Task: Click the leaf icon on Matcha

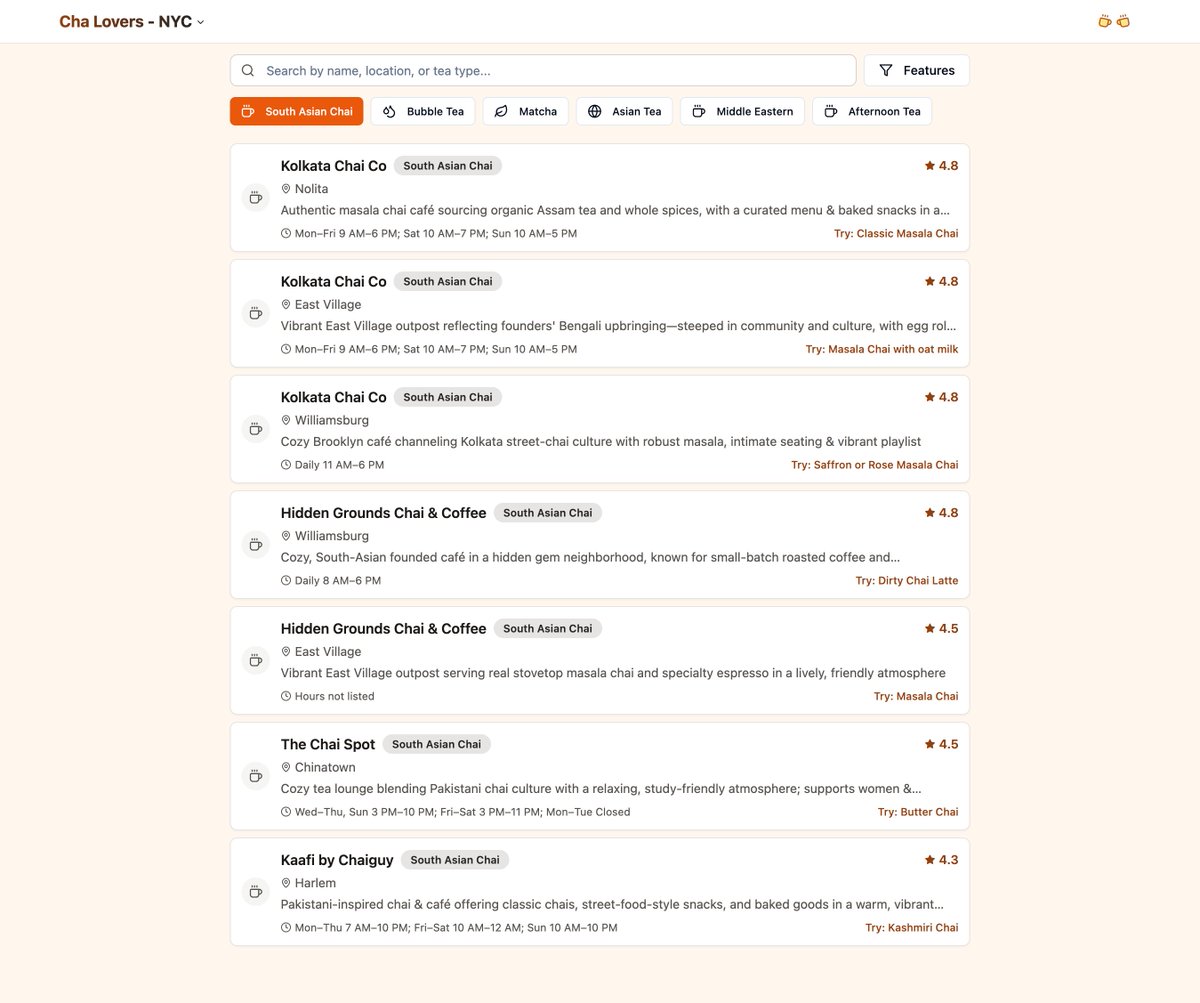Action: (501, 111)
